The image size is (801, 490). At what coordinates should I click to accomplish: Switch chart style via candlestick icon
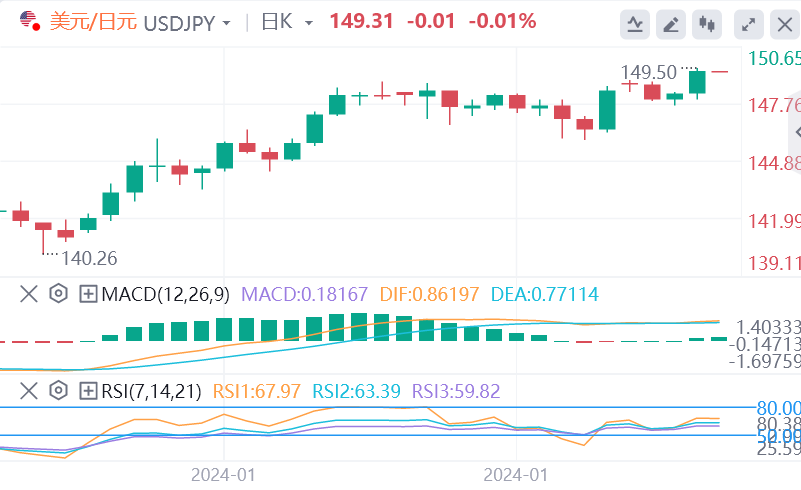pos(709,22)
